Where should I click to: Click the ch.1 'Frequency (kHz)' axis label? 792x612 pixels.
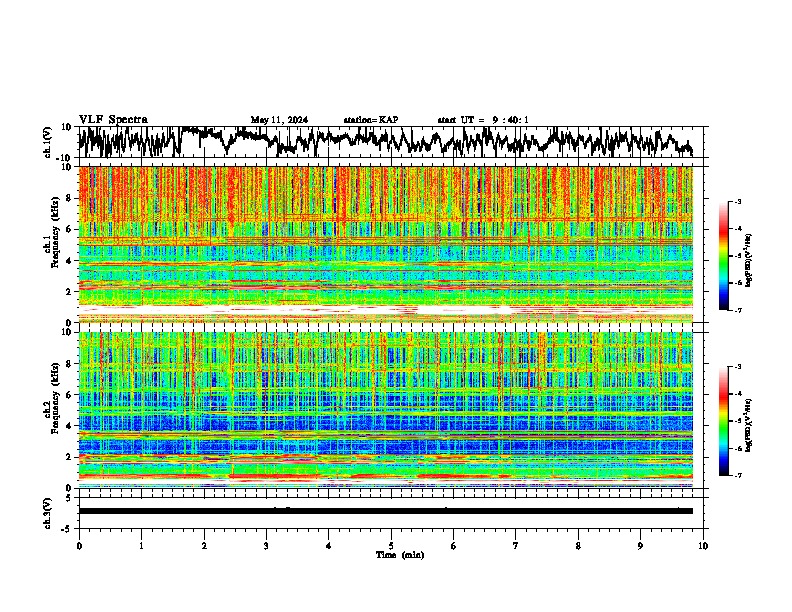coord(55,232)
